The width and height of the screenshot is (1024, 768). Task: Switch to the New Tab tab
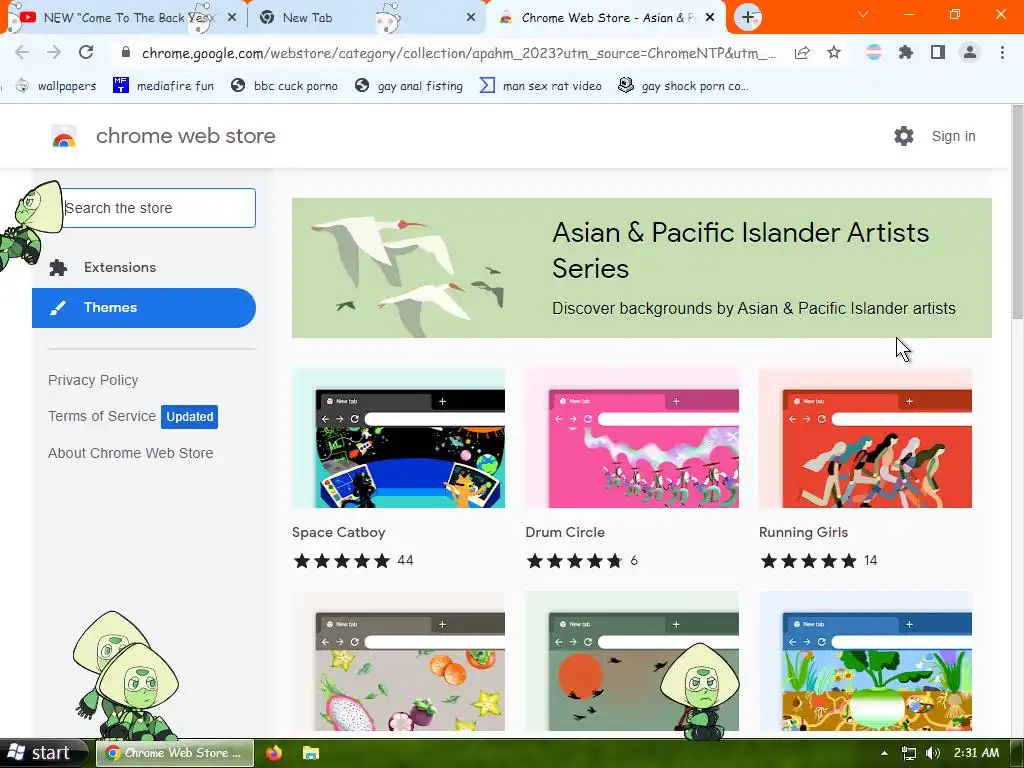coord(368,18)
